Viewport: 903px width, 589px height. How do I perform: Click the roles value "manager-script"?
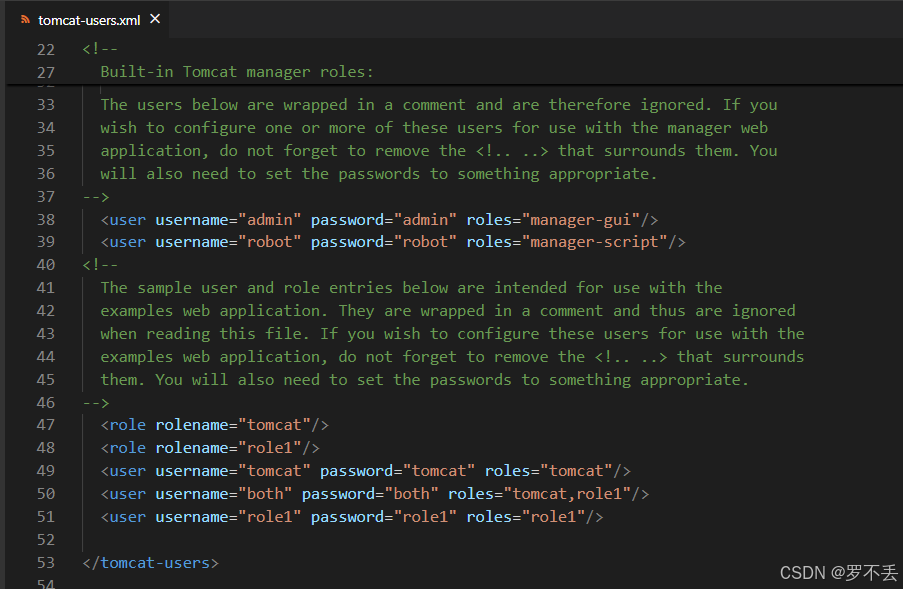(594, 242)
